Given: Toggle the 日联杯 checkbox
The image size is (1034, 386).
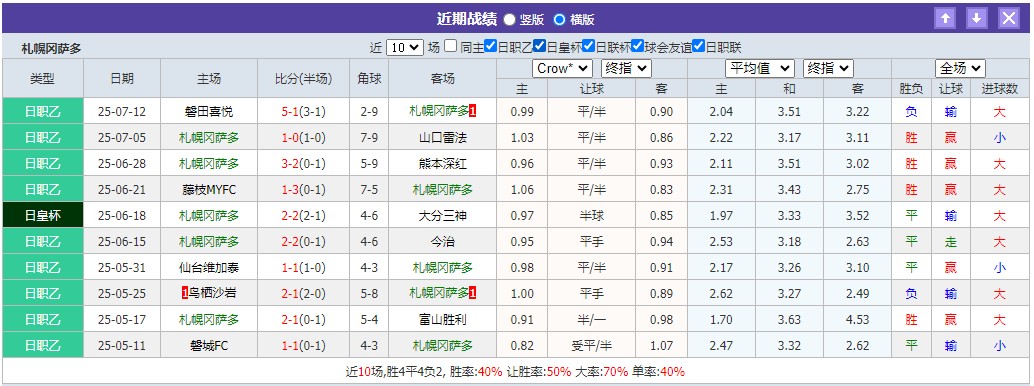Looking at the screenshot, I should coord(589,46).
